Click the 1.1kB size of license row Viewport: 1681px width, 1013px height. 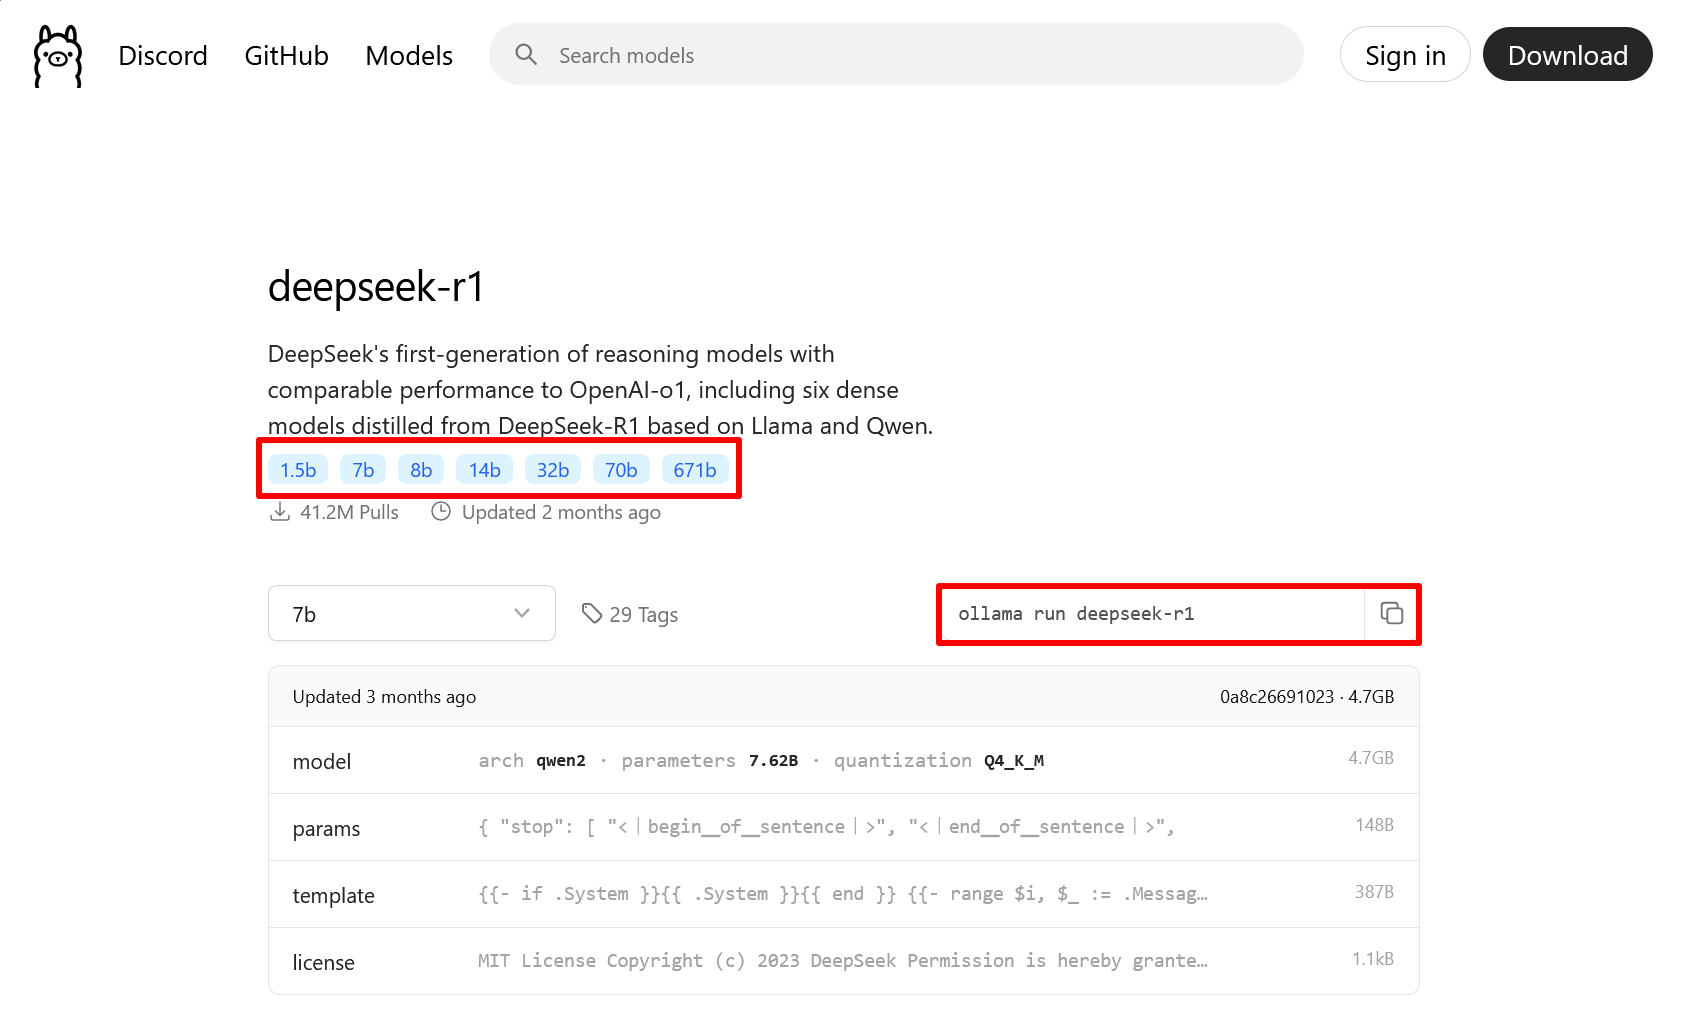coord(1373,959)
